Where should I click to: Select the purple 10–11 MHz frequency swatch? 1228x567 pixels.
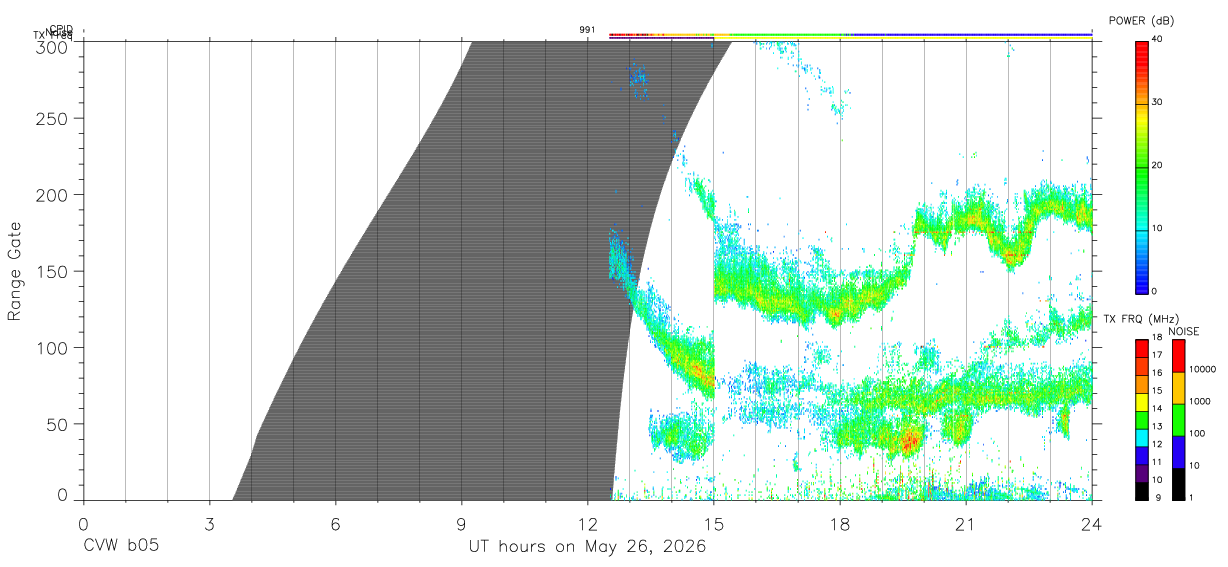pos(1141,472)
